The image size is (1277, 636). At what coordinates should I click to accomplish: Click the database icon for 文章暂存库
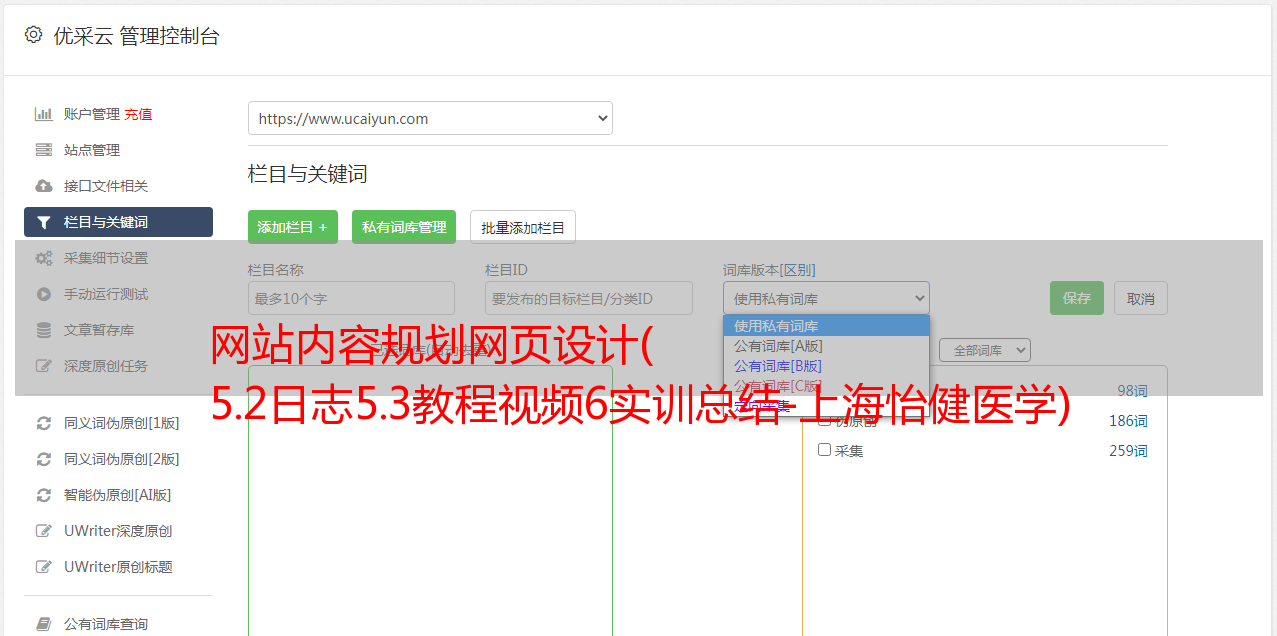(x=44, y=330)
